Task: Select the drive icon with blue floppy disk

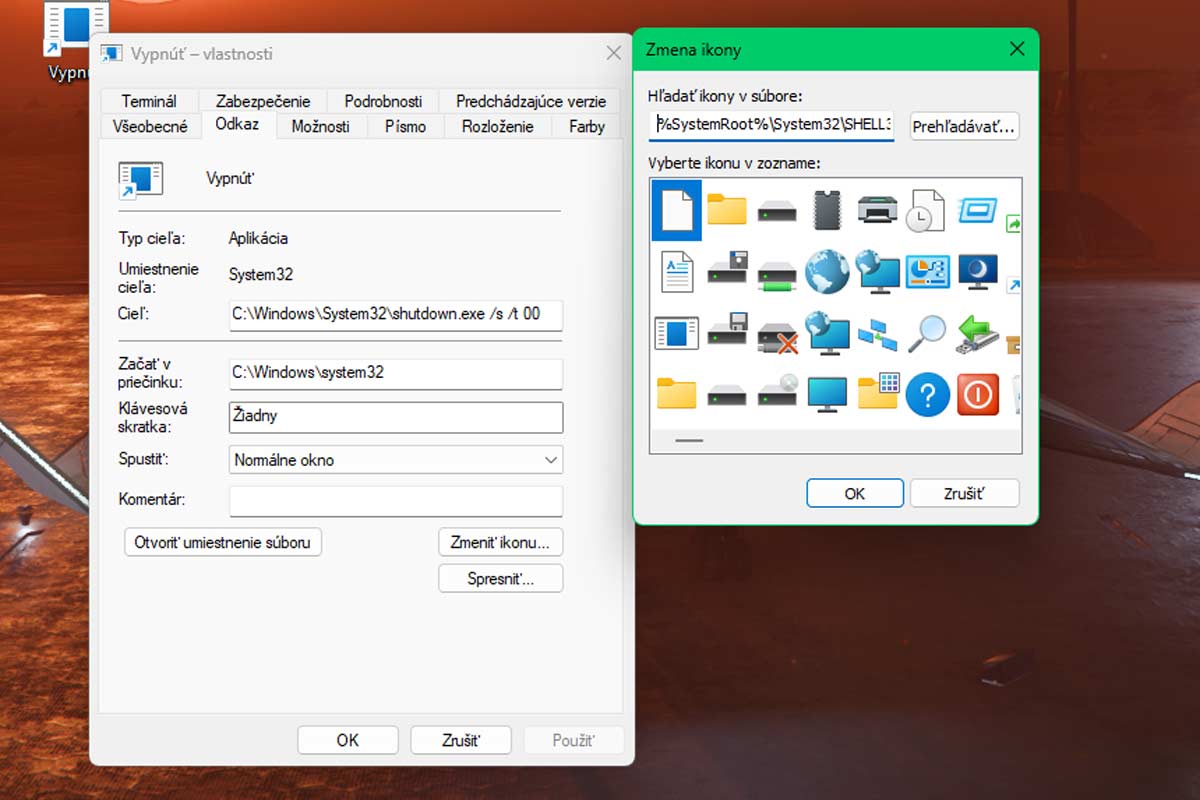Action: [727, 330]
